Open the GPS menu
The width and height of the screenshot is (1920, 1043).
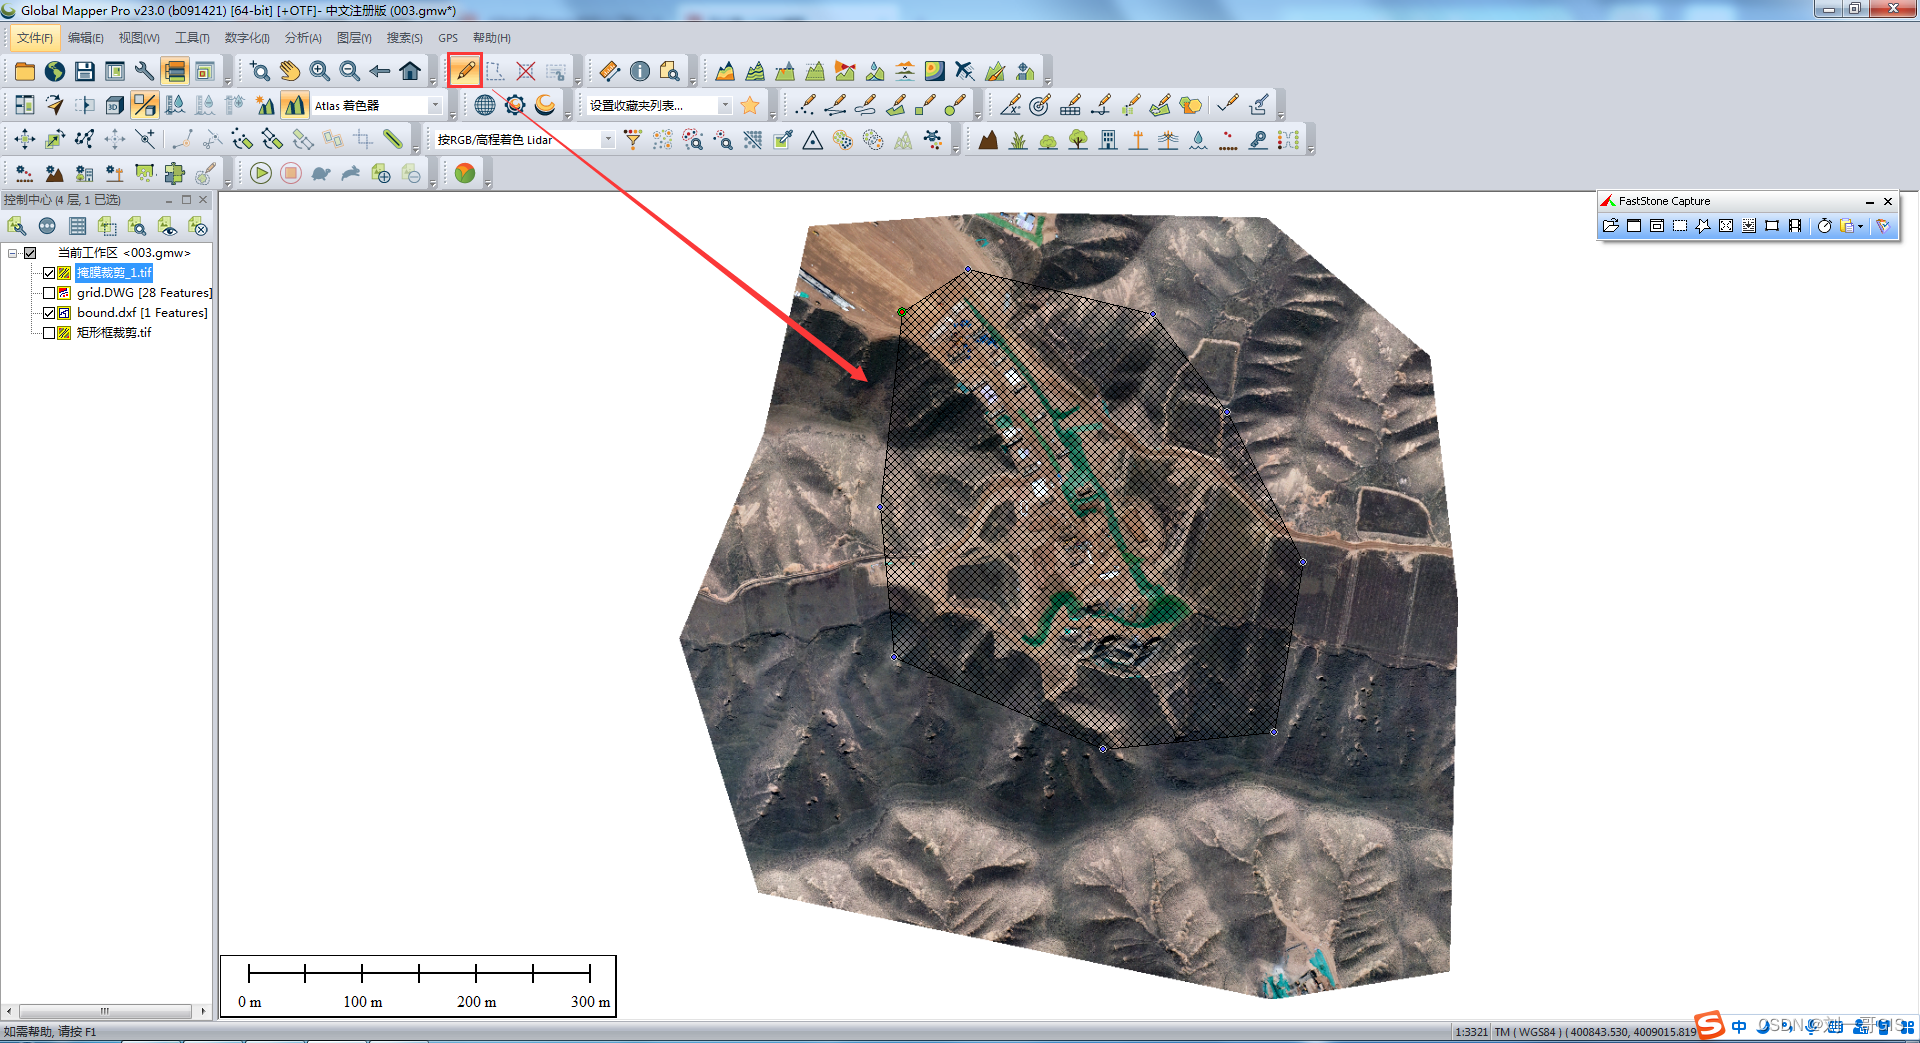(448, 38)
